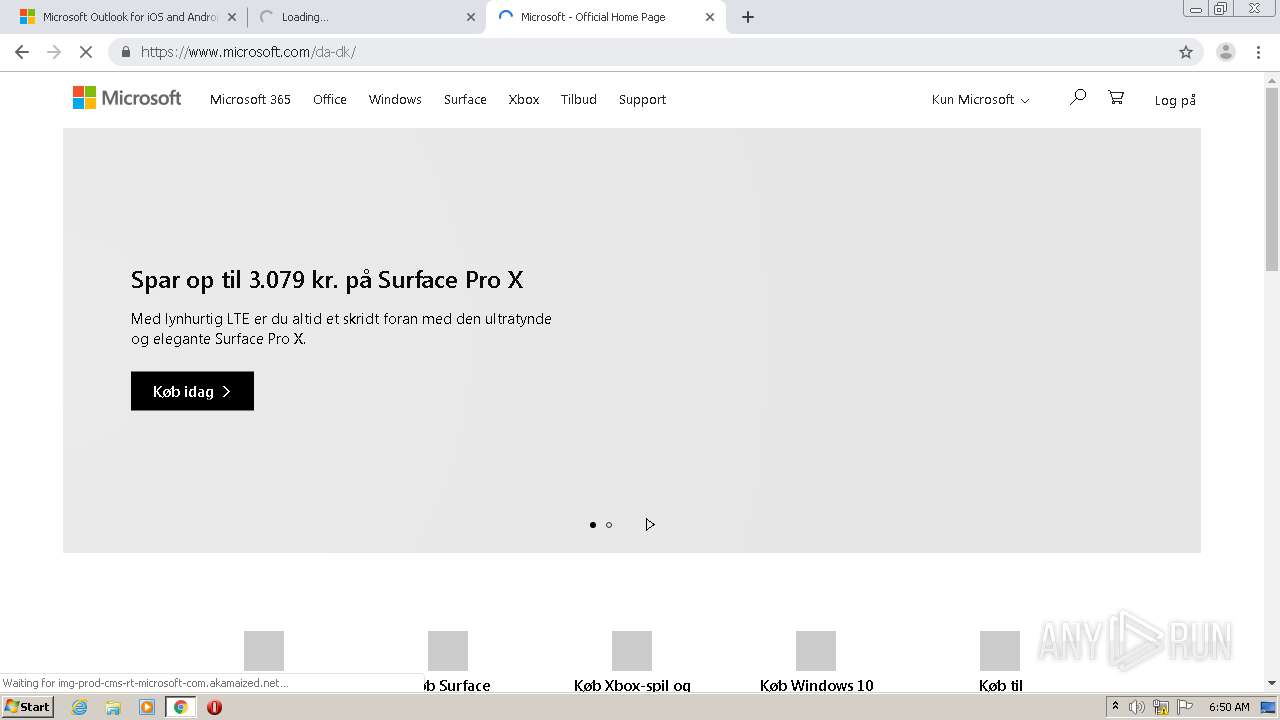1280x720 pixels.
Task: Open the Tilbud menu item
Action: (x=579, y=99)
